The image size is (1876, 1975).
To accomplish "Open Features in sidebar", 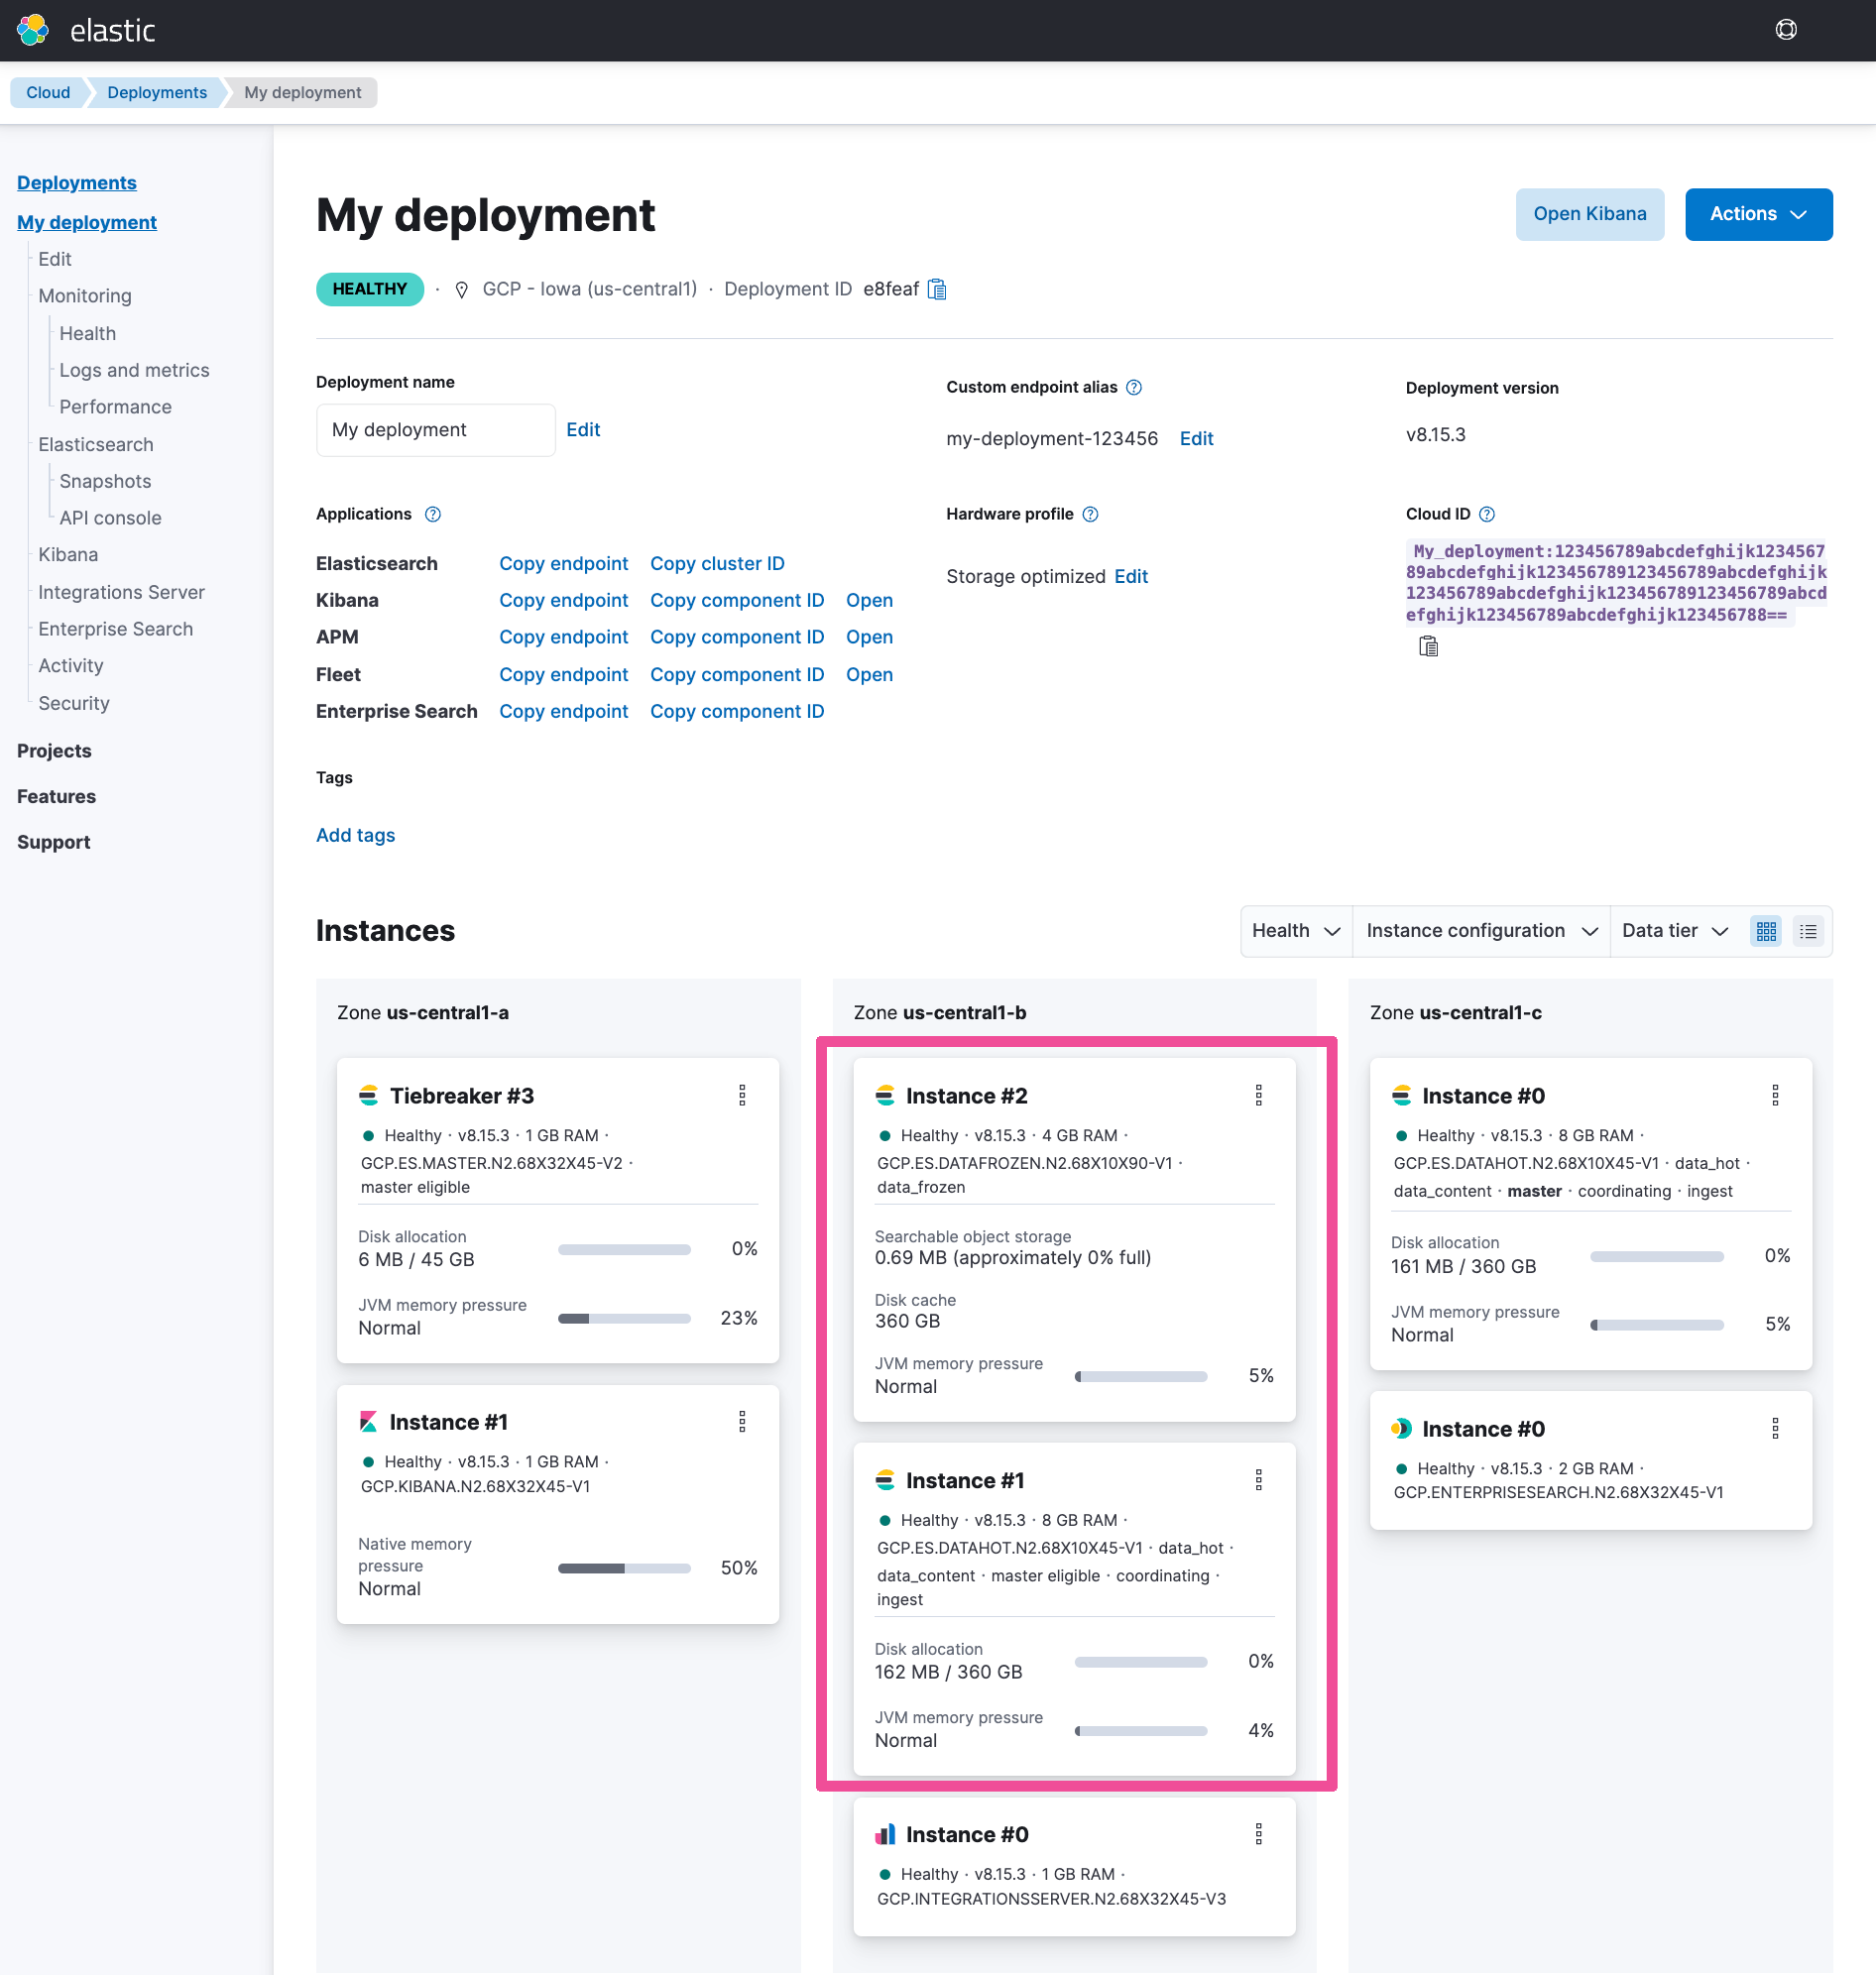I will pyautogui.click(x=56, y=797).
